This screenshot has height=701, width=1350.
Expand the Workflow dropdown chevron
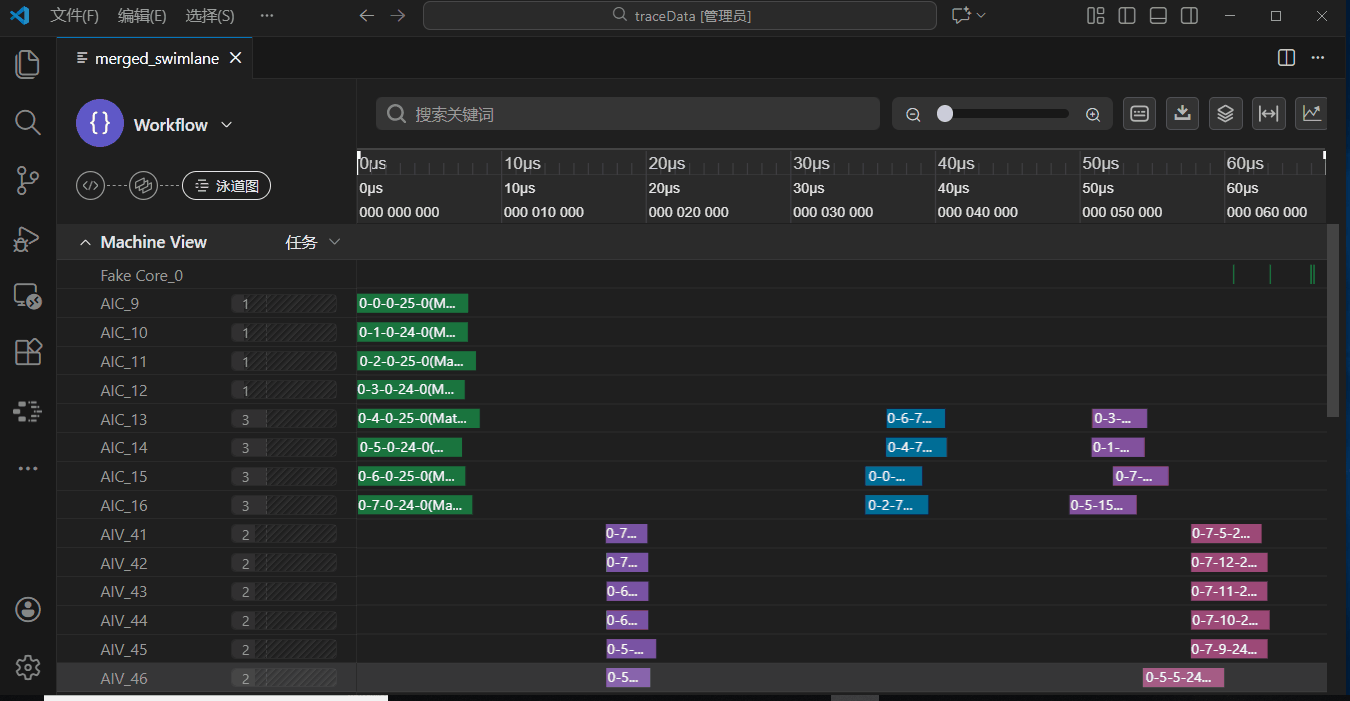click(x=226, y=125)
